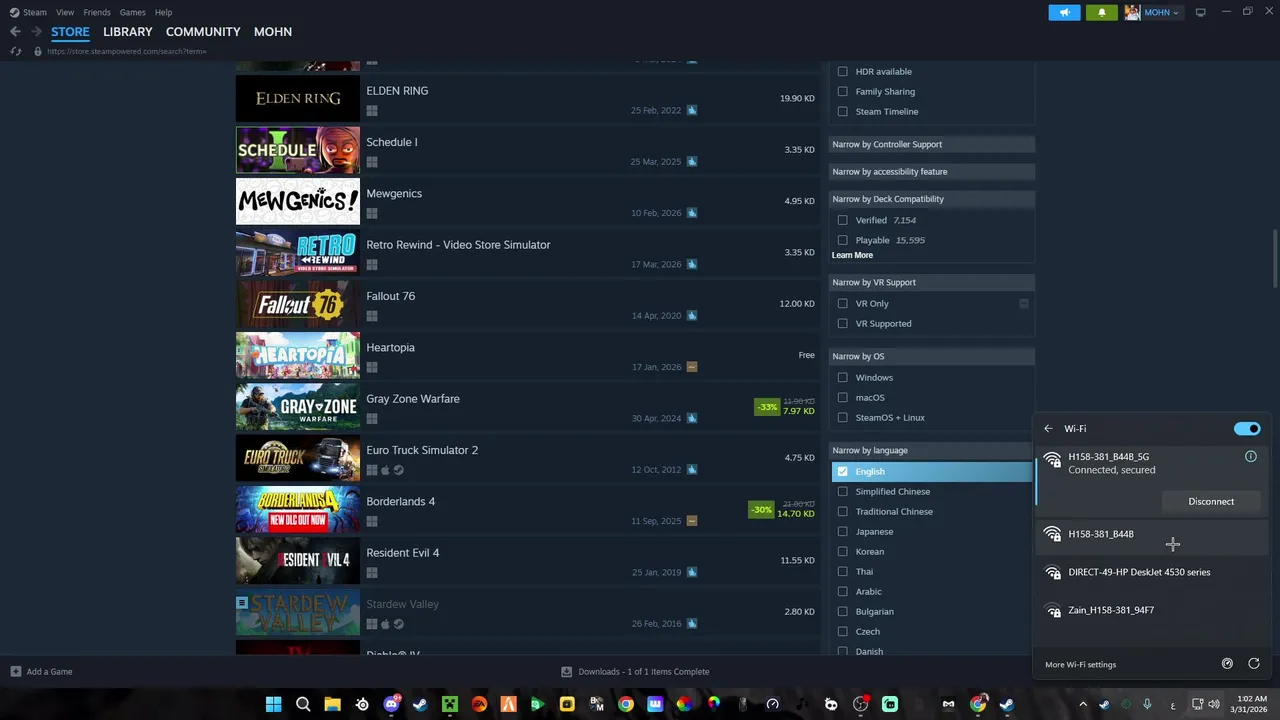Open More Wi-Fi settings
This screenshot has height=720, width=1280.
pyautogui.click(x=1080, y=664)
